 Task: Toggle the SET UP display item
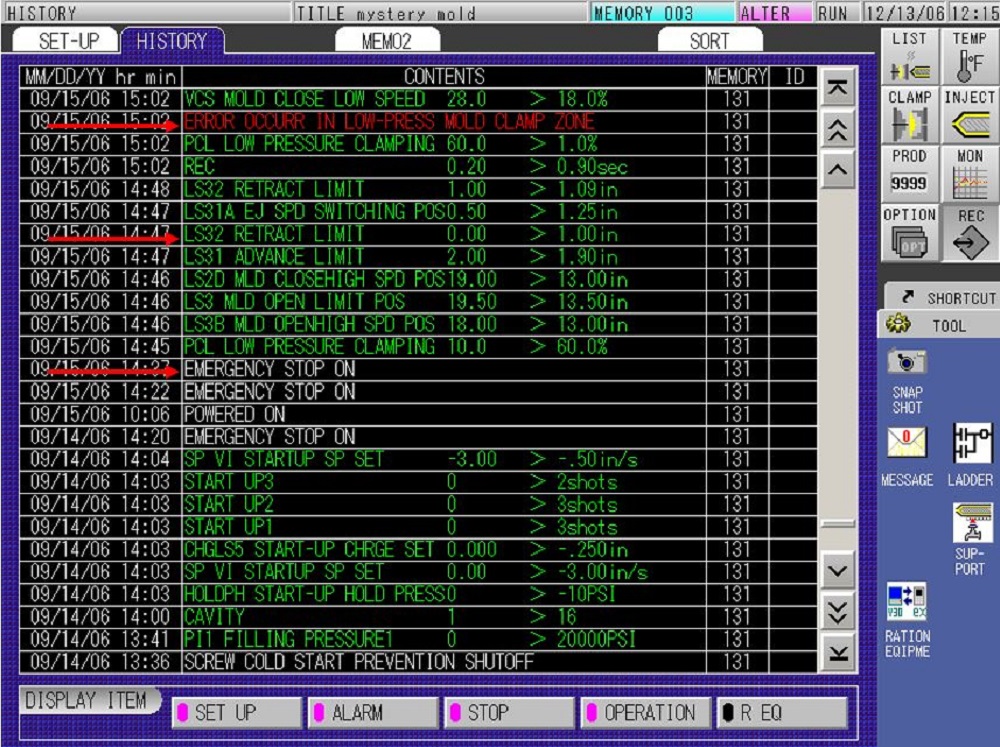coord(237,713)
